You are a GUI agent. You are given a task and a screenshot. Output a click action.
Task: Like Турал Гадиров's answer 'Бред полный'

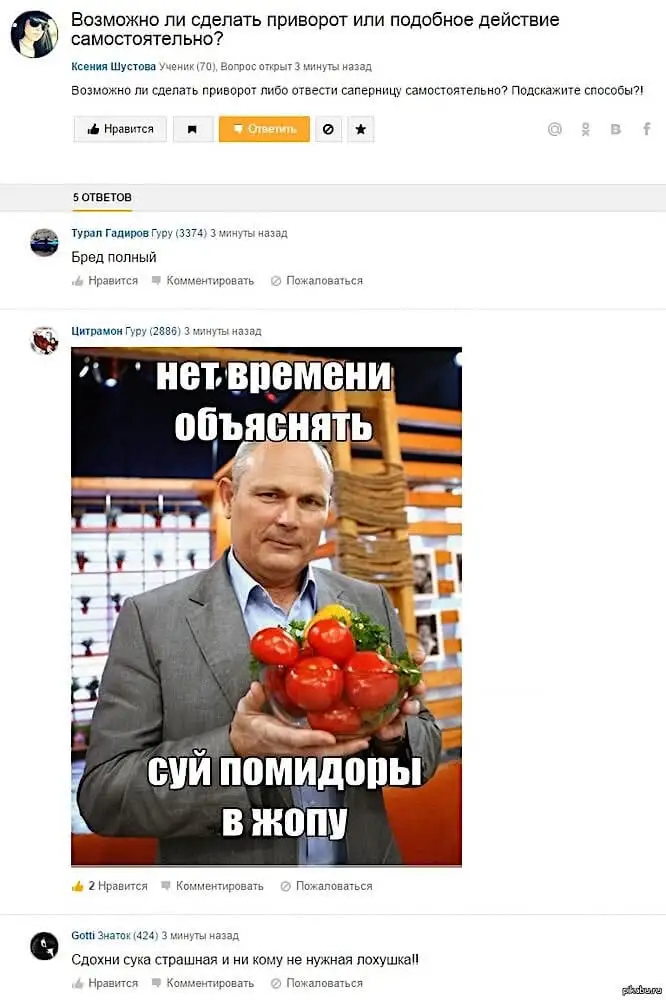(105, 281)
